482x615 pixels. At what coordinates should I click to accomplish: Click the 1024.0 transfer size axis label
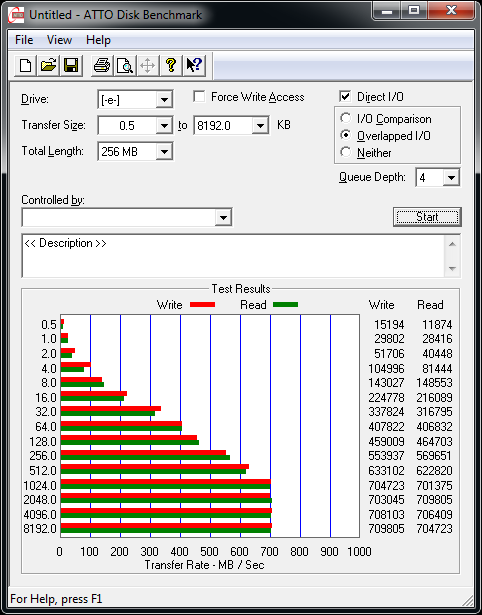tap(40, 486)
